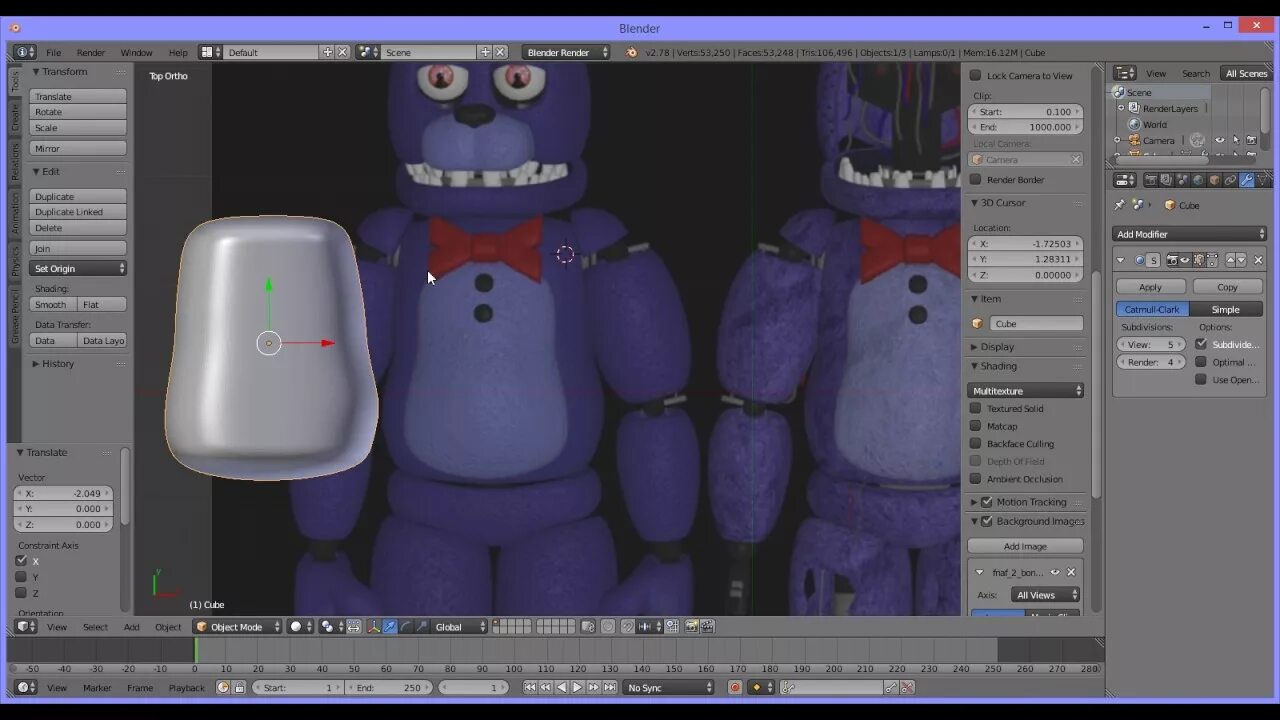Move the Subsurf modifier down in stack
The width and height of the screenshot is (1280, 720).
1241,260
